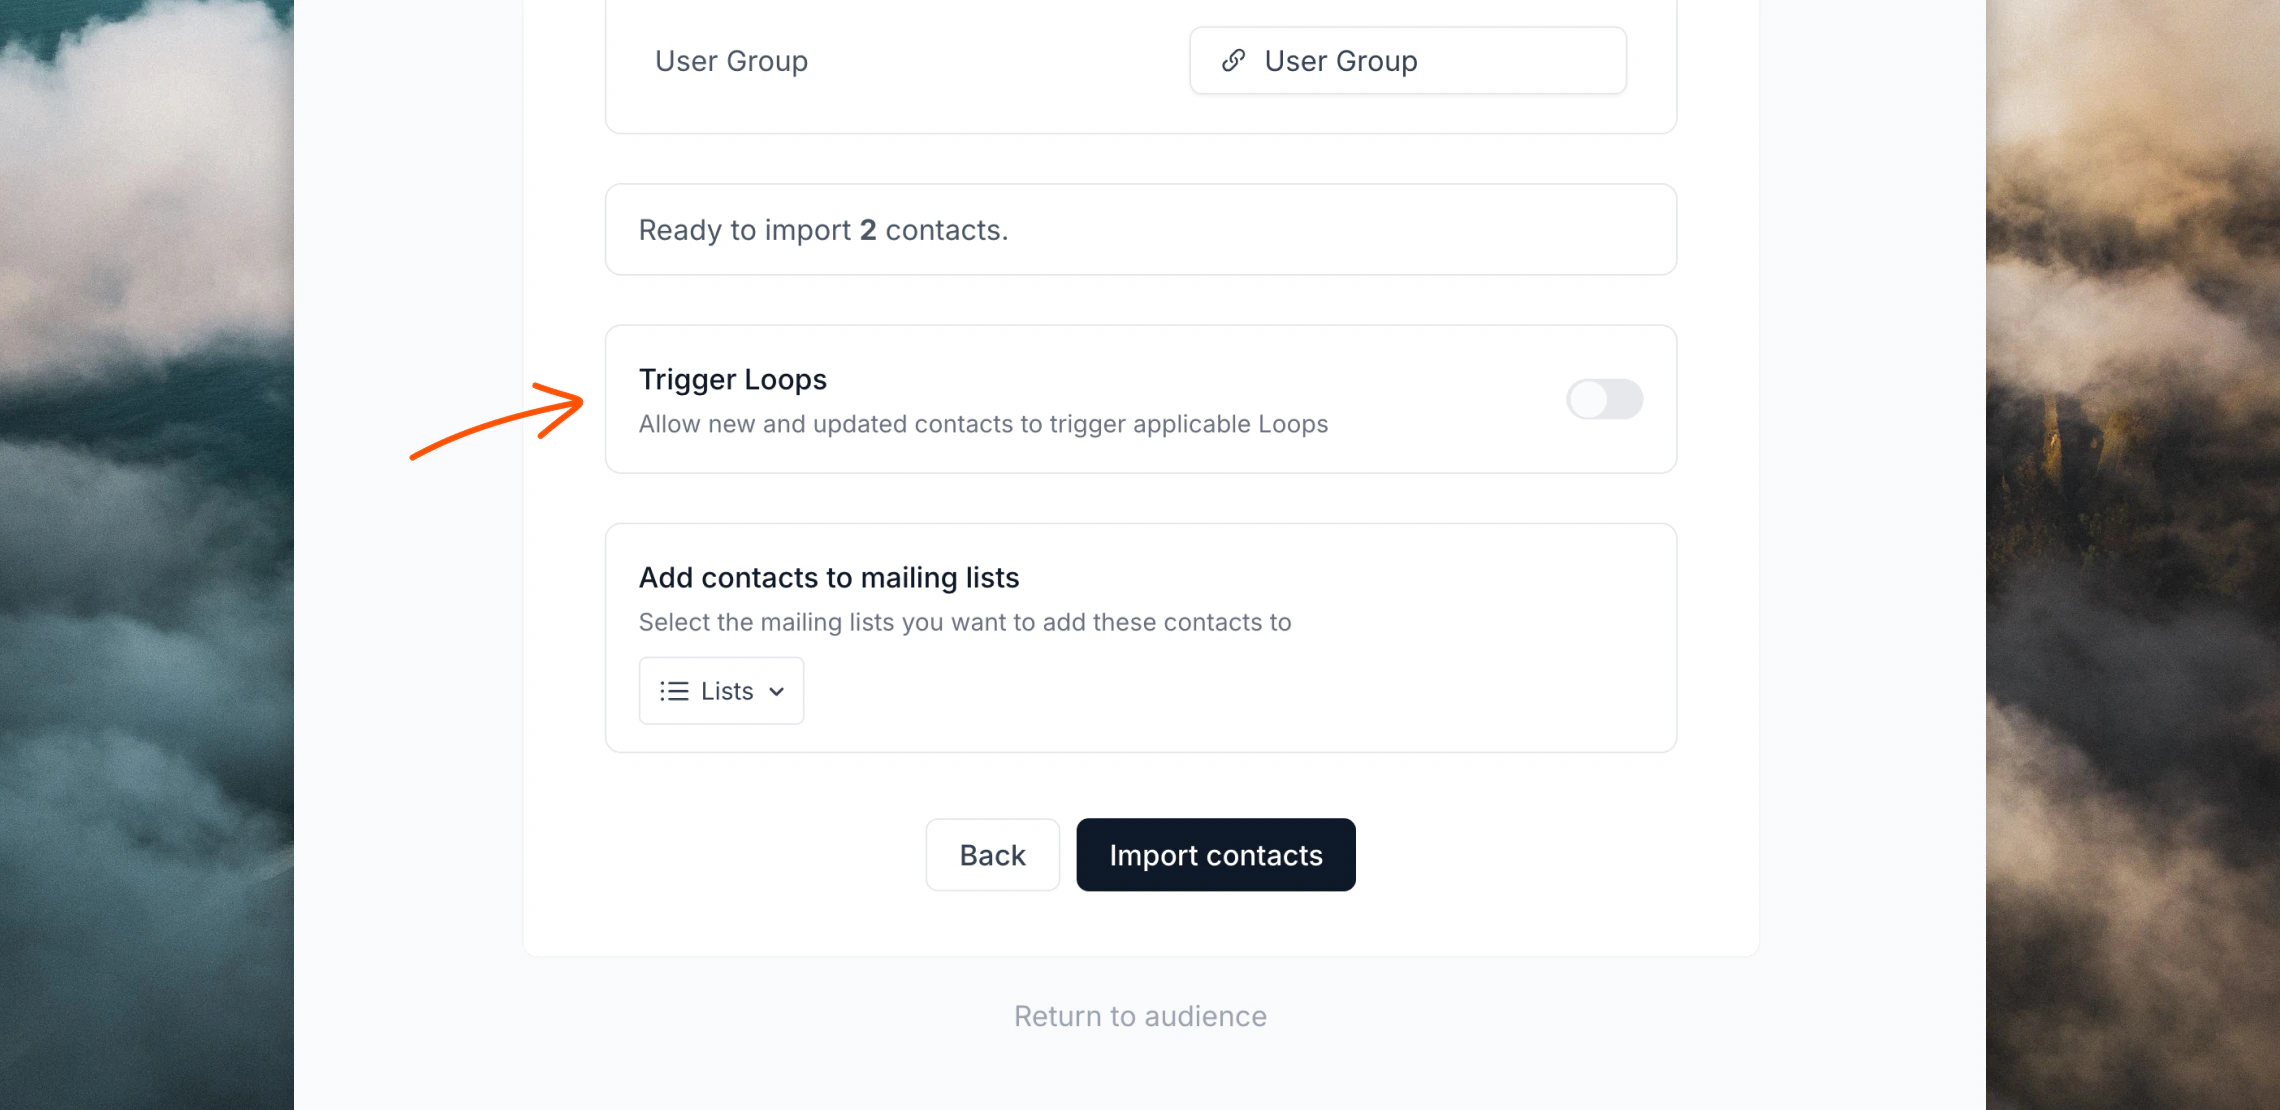Viewport: 2280px width, 1110px height.
Task: Click the Add contacts to mailing lists heading
Action: click(x=828, y=577)
